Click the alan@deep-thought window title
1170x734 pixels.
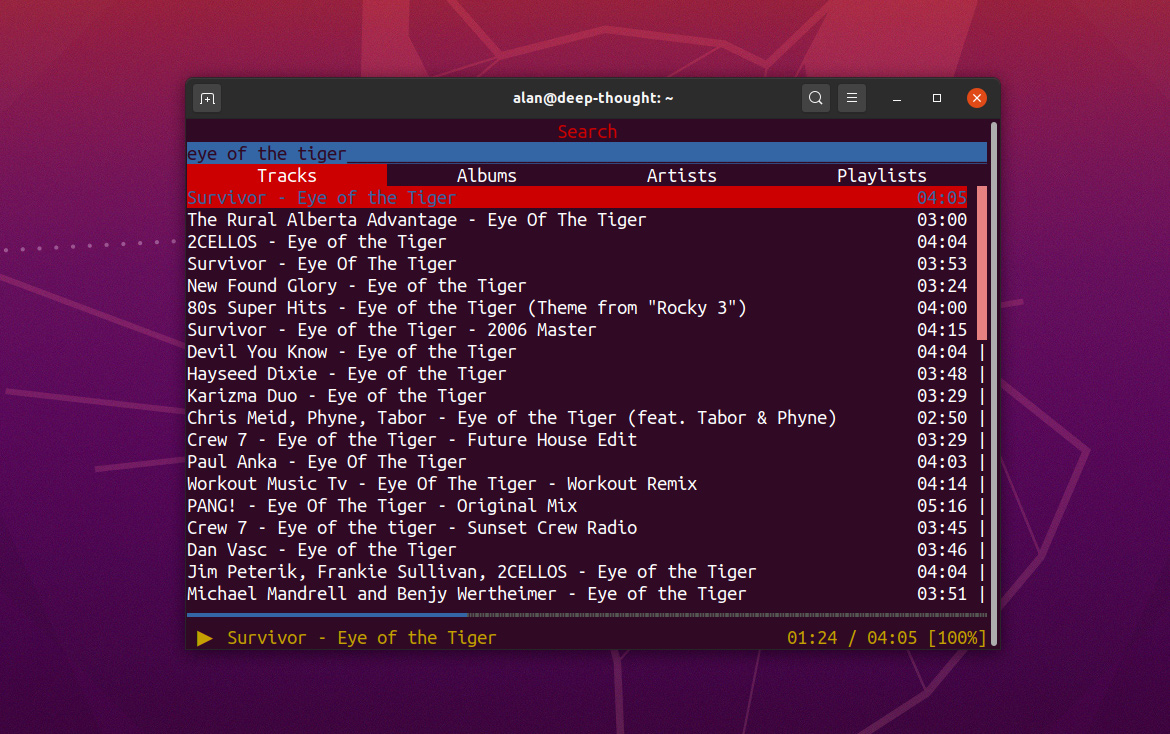[593, 98]
